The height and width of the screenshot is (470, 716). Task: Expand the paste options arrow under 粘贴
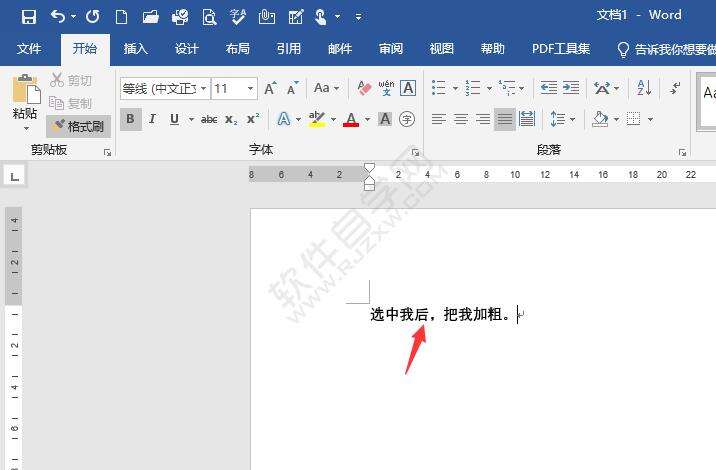pos(26,128)
